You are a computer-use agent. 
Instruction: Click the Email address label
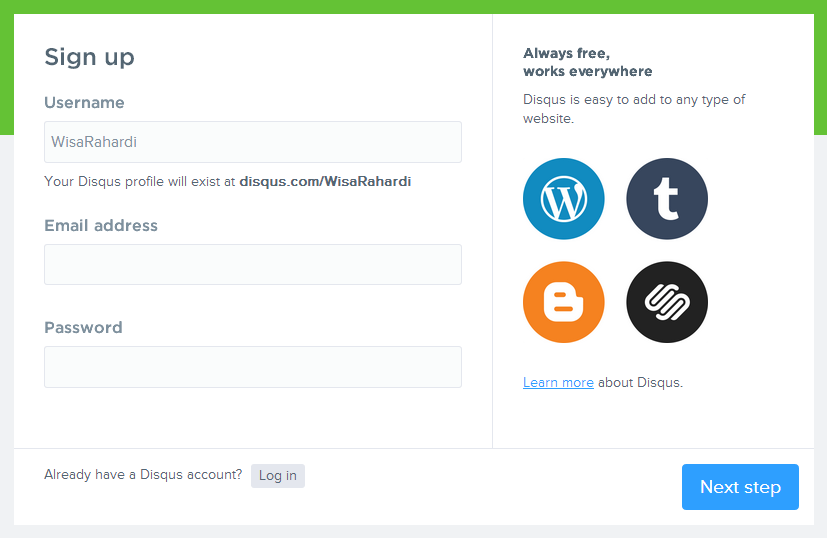101,226
